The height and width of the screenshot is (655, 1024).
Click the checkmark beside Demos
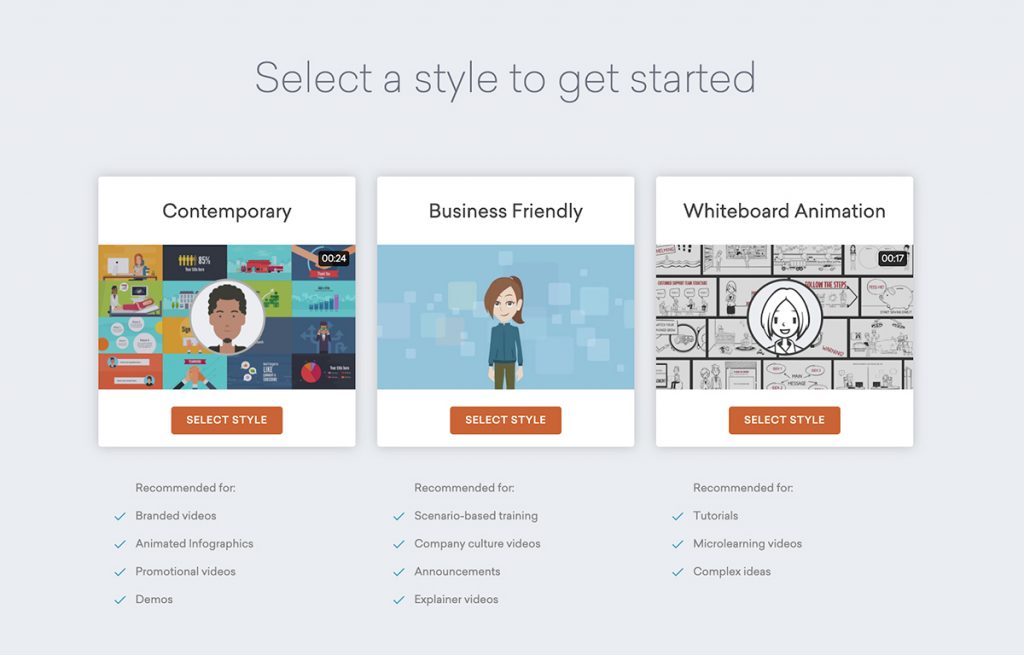point(120,599)
